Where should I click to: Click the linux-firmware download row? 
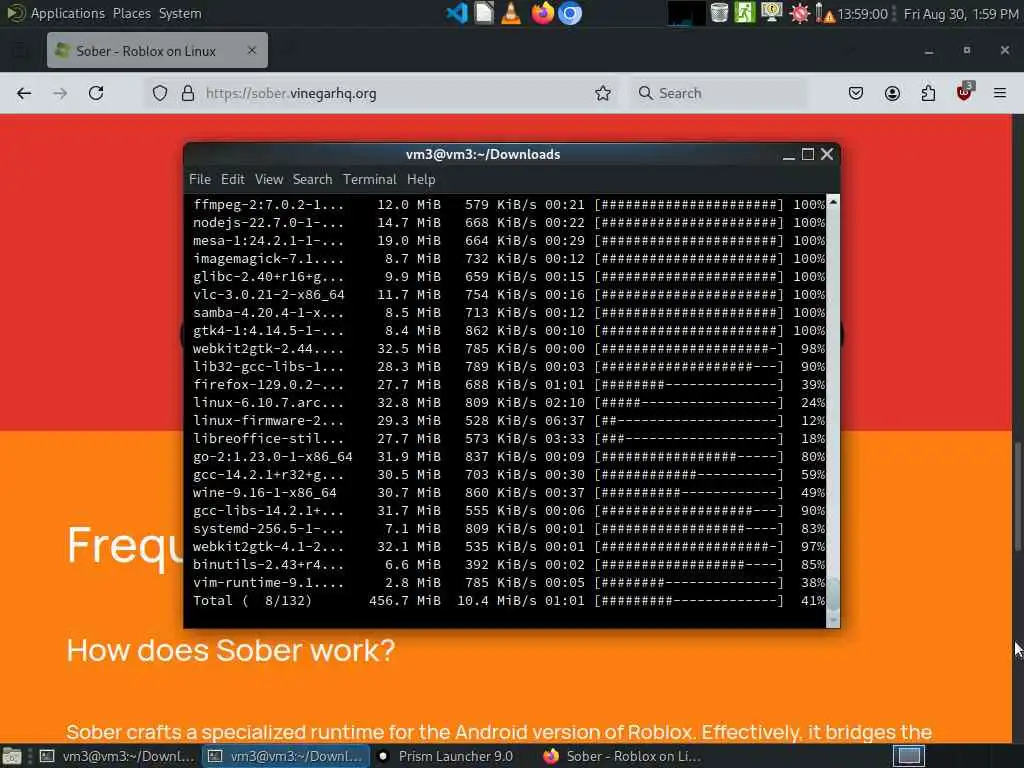(508, 421)
